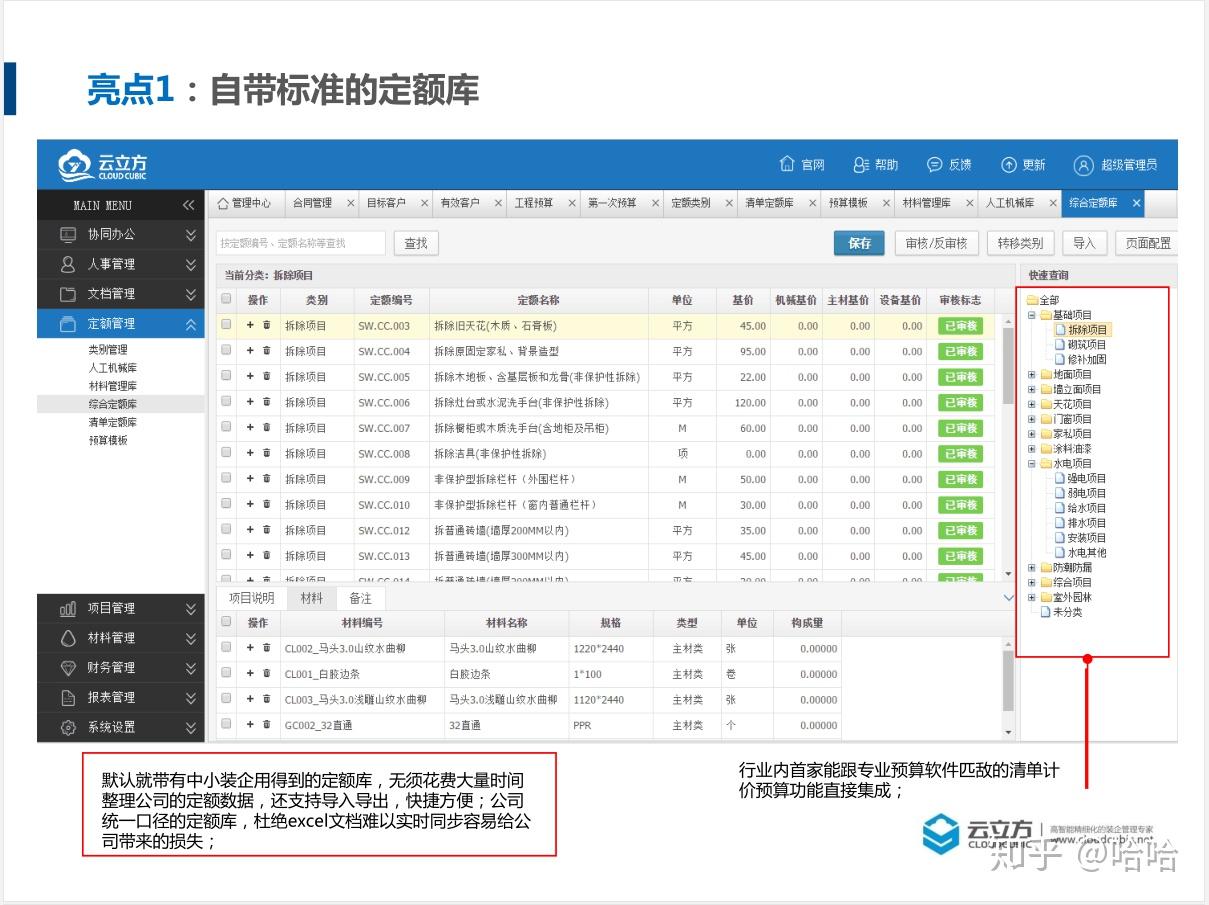
Task: Click the quota search input field
Action: point(300,243)
